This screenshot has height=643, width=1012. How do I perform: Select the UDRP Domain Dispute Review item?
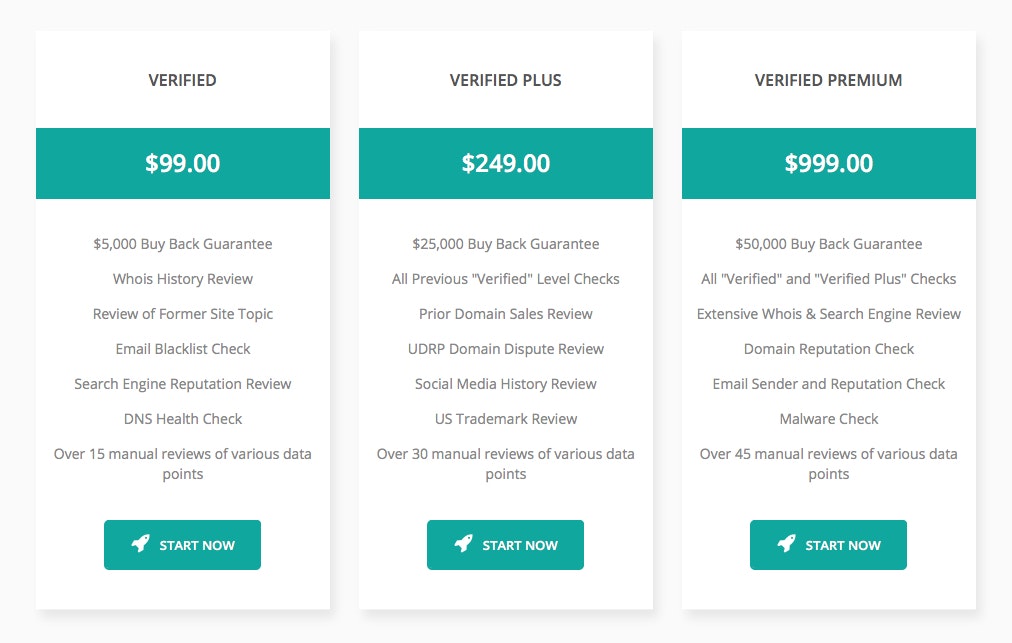click(505, 348)
